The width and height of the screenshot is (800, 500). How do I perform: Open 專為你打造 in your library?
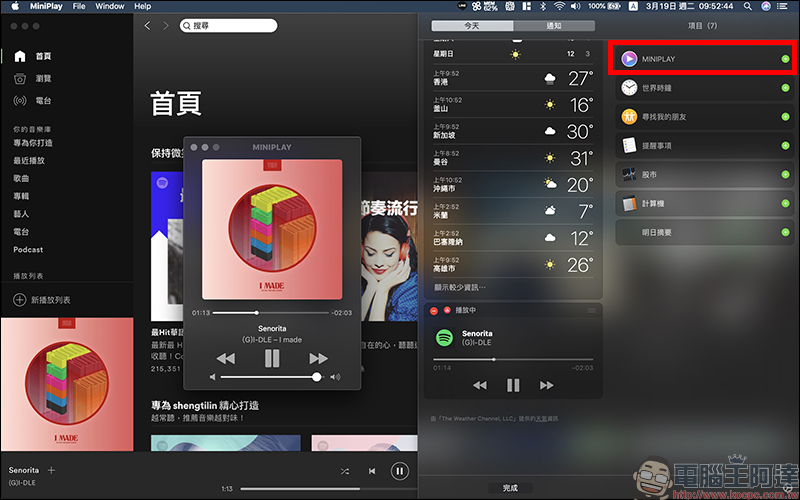pyautogui.click(x=33, y=143)
